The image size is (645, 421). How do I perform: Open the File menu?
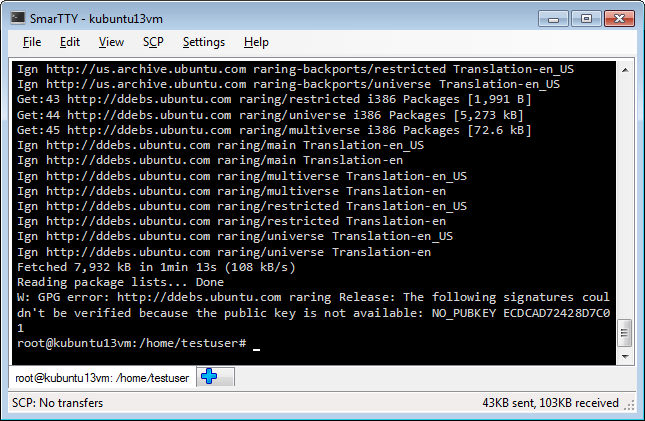click(x=32, y=42)
